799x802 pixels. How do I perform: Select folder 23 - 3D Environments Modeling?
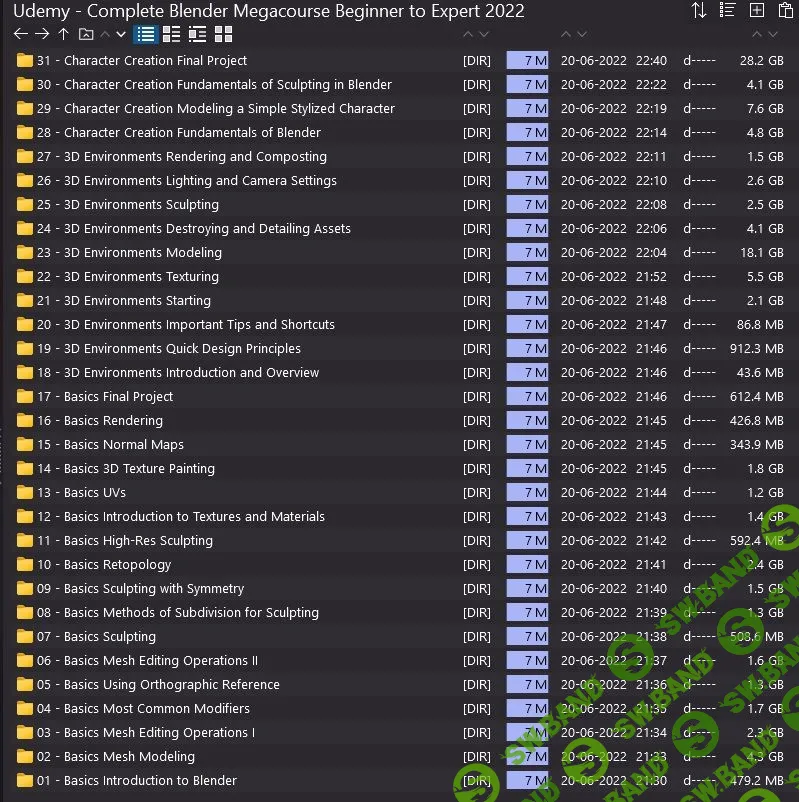(x=142, y=252)
